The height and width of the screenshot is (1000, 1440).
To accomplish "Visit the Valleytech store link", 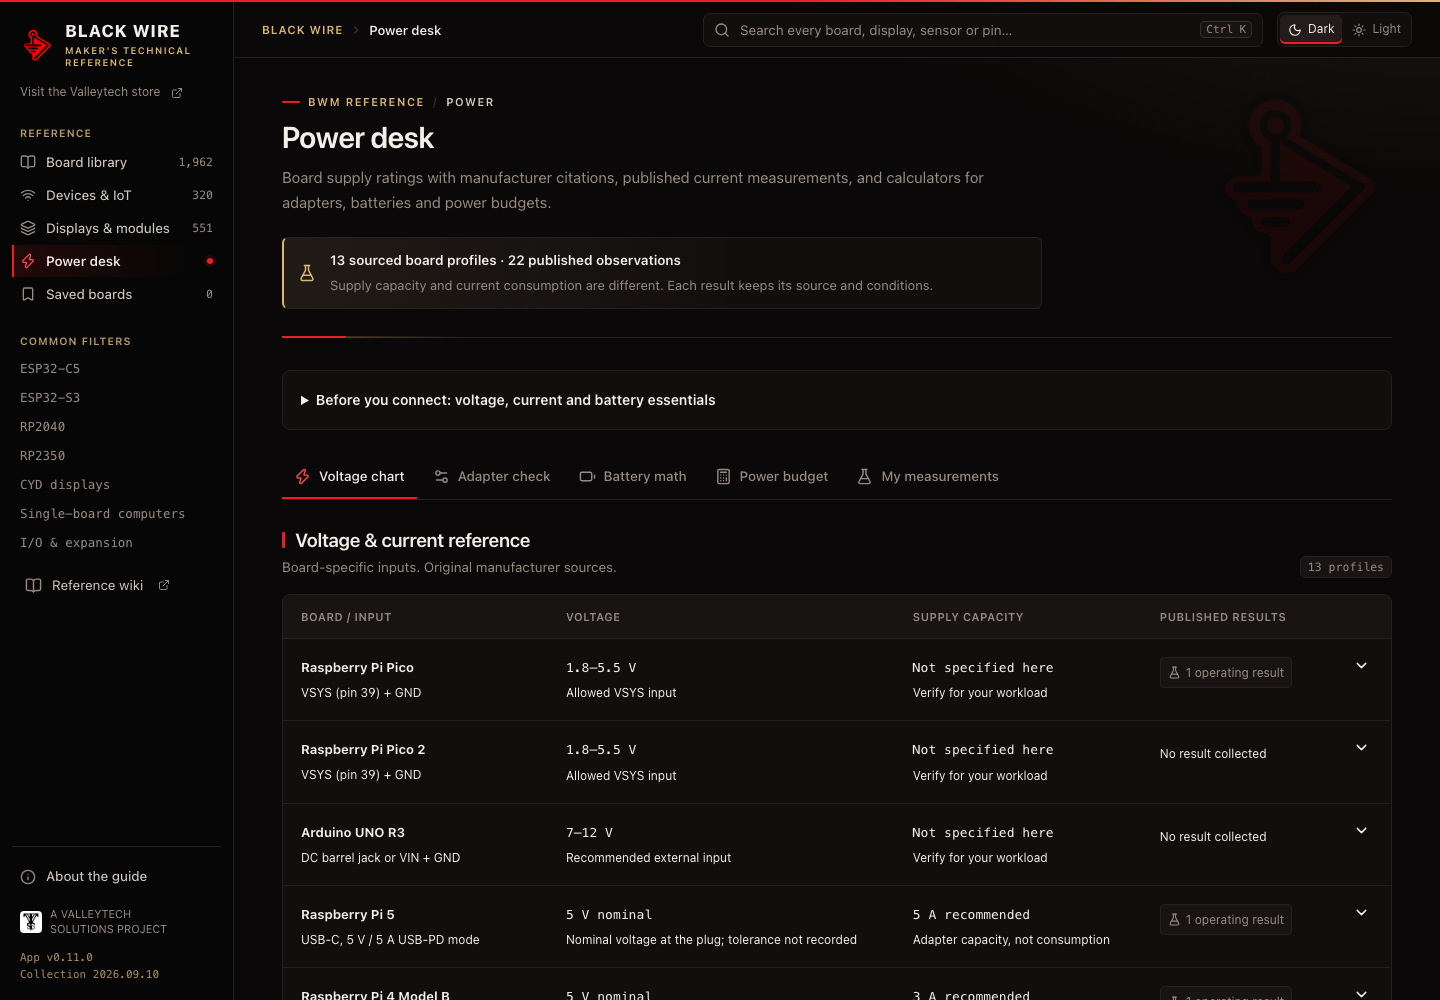I will tap(101, 92).
